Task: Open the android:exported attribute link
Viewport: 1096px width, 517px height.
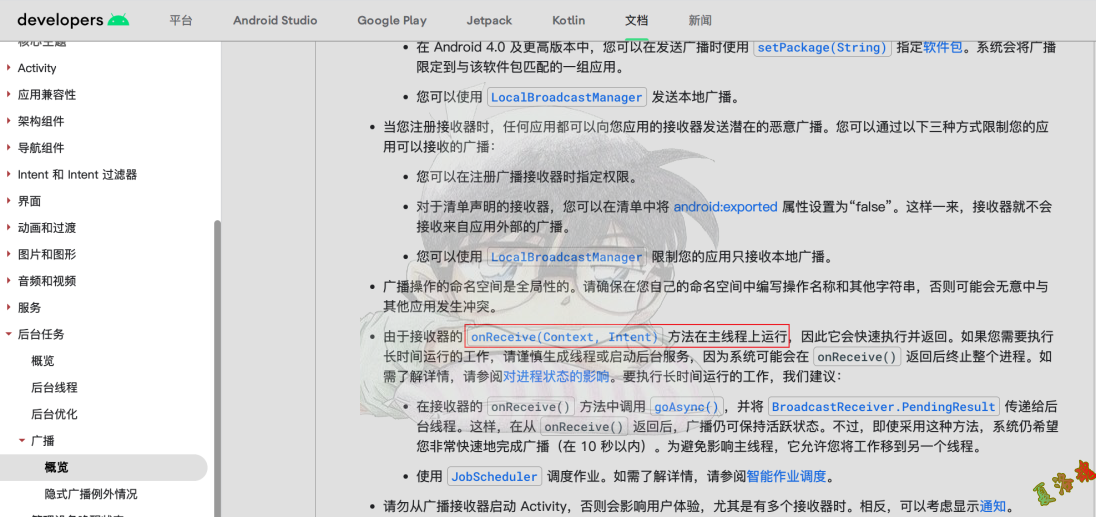Action: coord(725,207)
